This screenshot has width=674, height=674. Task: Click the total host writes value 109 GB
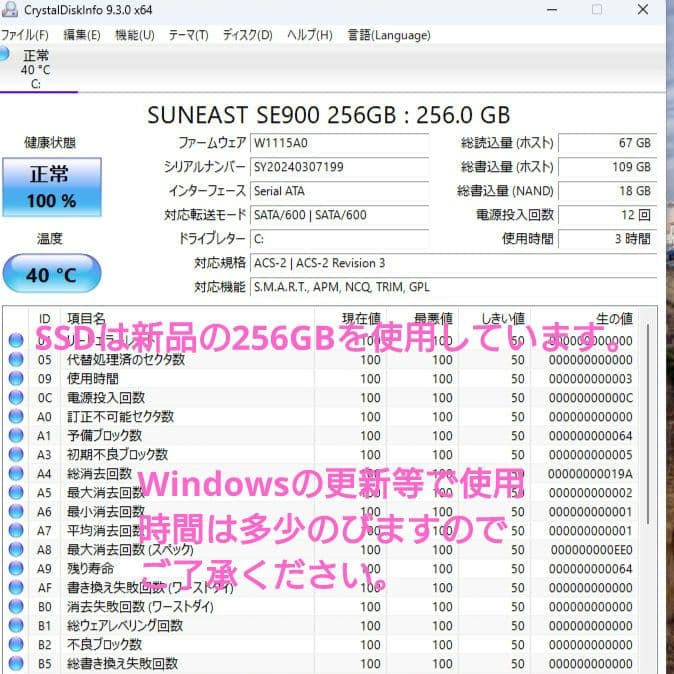click(607, 167)
